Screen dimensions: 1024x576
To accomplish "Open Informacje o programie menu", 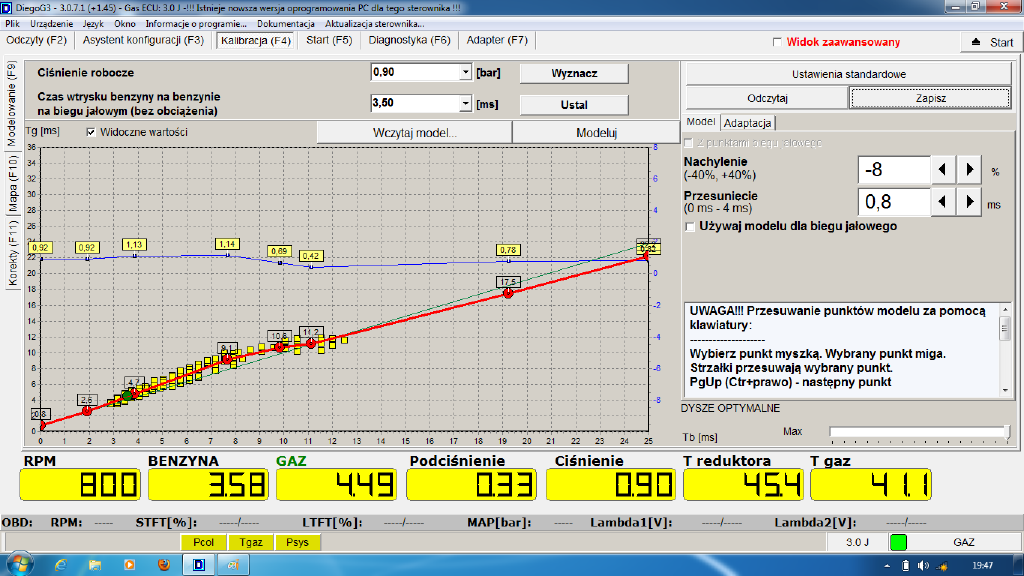I will coord(196,24).
